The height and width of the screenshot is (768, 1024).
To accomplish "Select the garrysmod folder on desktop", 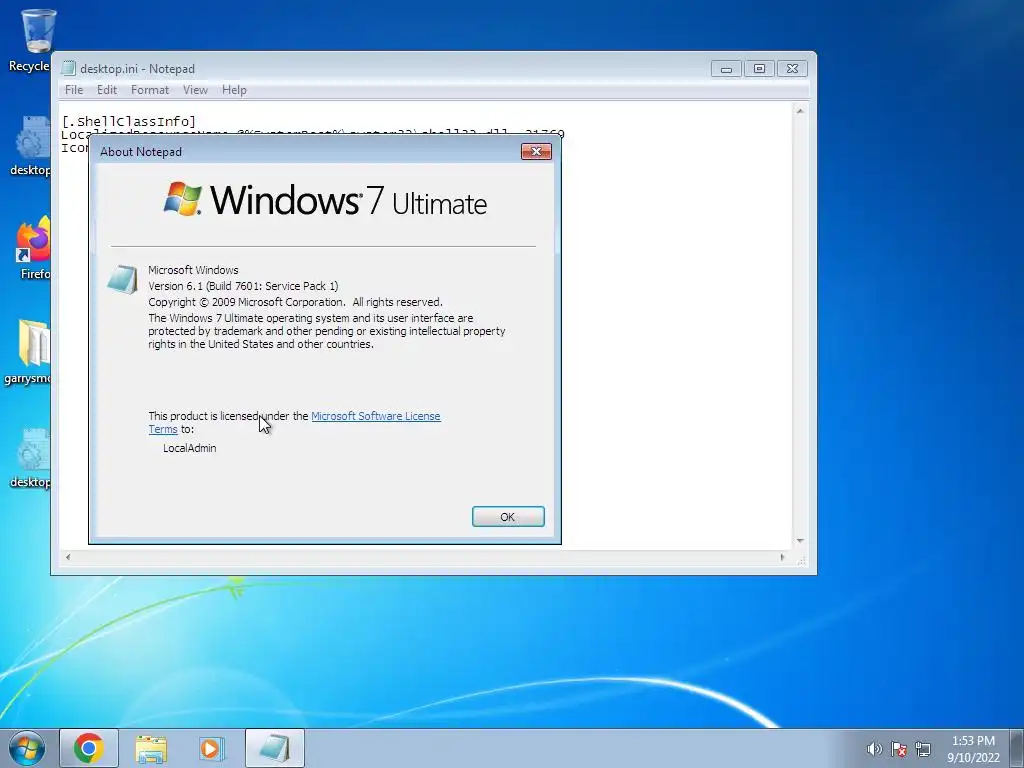I will click(28, 351).
